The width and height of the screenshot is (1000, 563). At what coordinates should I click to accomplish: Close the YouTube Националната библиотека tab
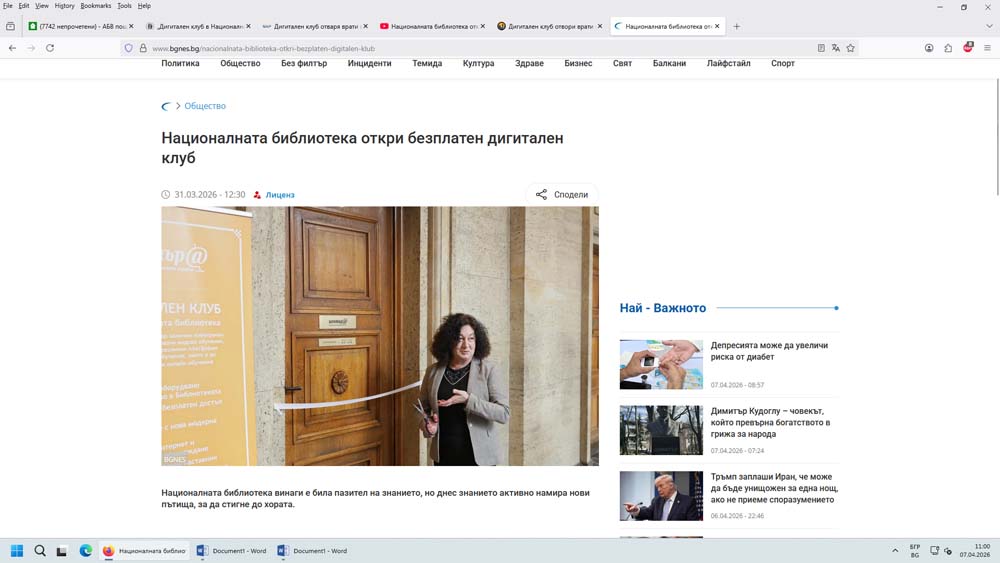coord(482,26)
